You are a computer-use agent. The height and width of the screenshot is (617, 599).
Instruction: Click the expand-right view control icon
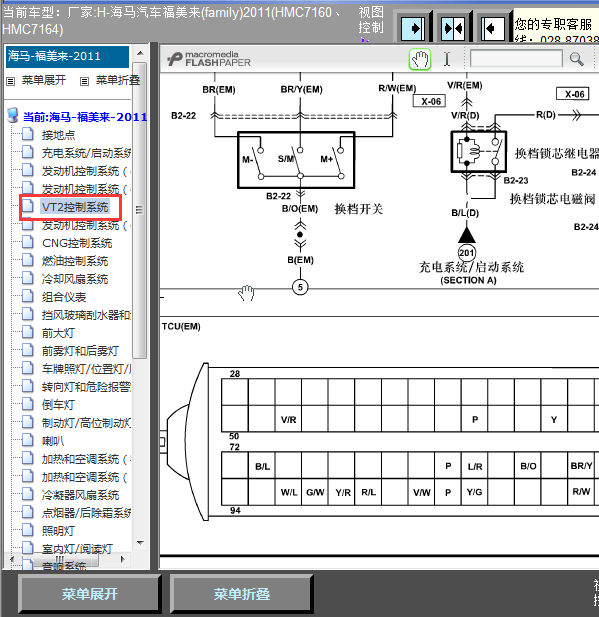tap(413, 28)
